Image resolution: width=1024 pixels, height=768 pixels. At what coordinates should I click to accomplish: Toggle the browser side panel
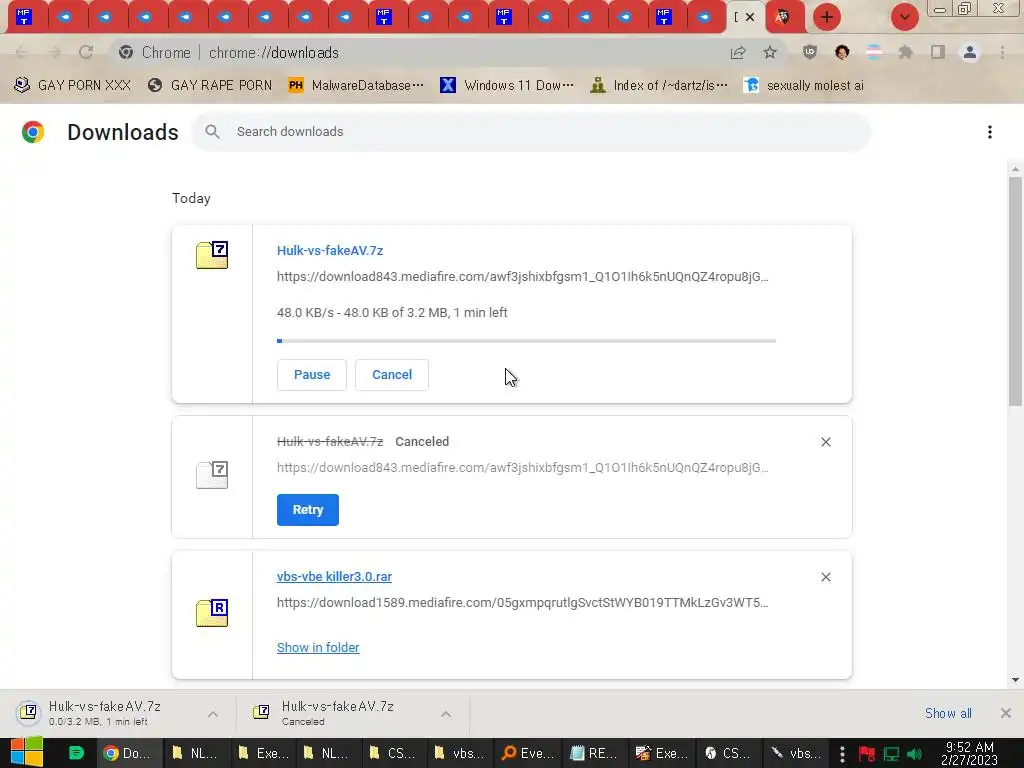tap(938, 52)
